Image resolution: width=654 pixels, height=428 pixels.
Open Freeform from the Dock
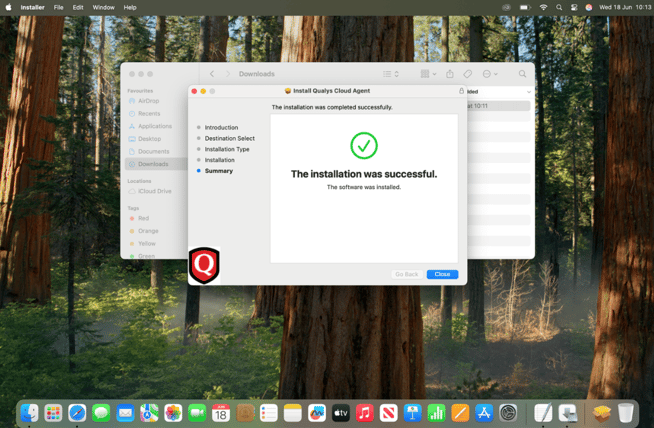coord(317,413)
